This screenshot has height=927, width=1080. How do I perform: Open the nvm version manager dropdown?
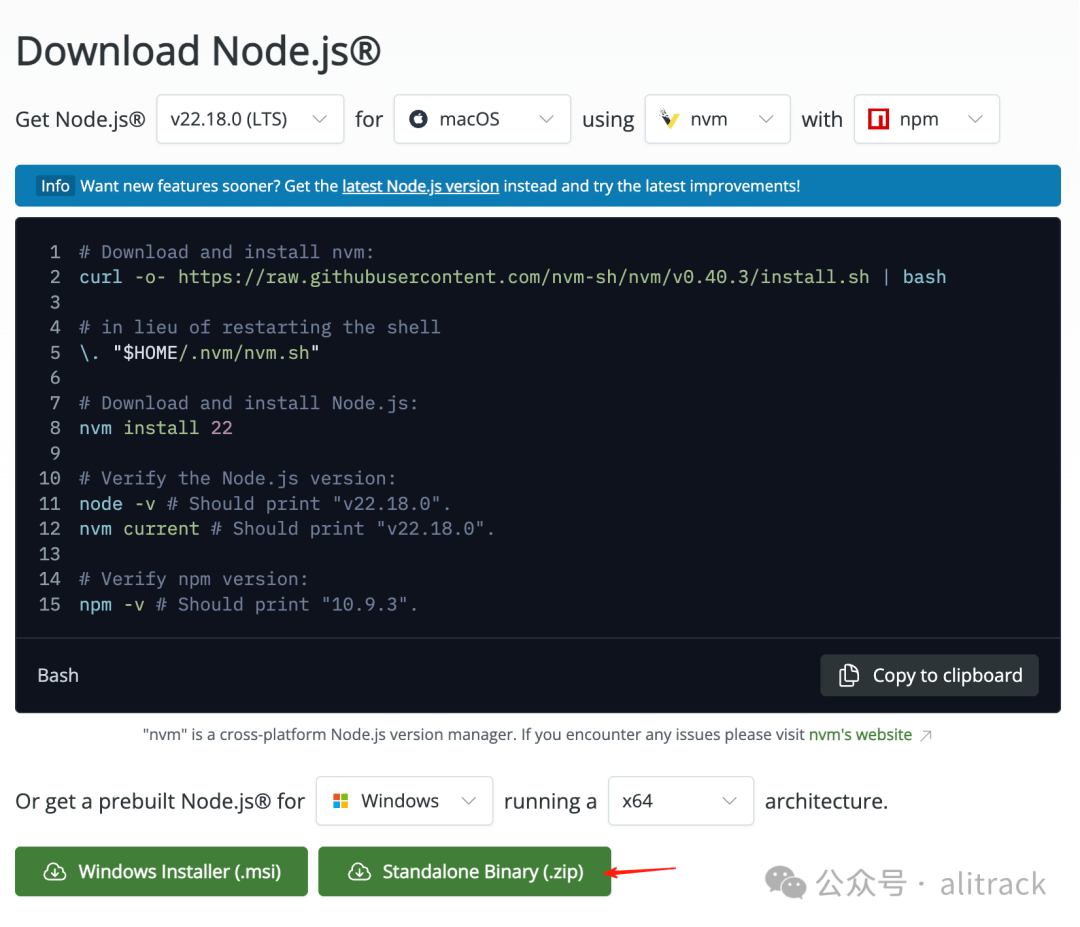pyautogui.click(x=717, y=119)
